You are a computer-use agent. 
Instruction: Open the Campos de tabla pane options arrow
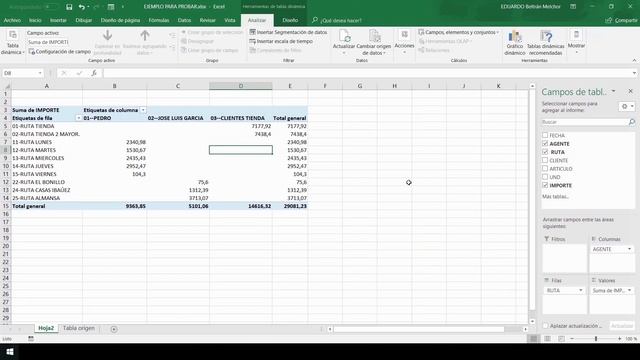point(613,91)
